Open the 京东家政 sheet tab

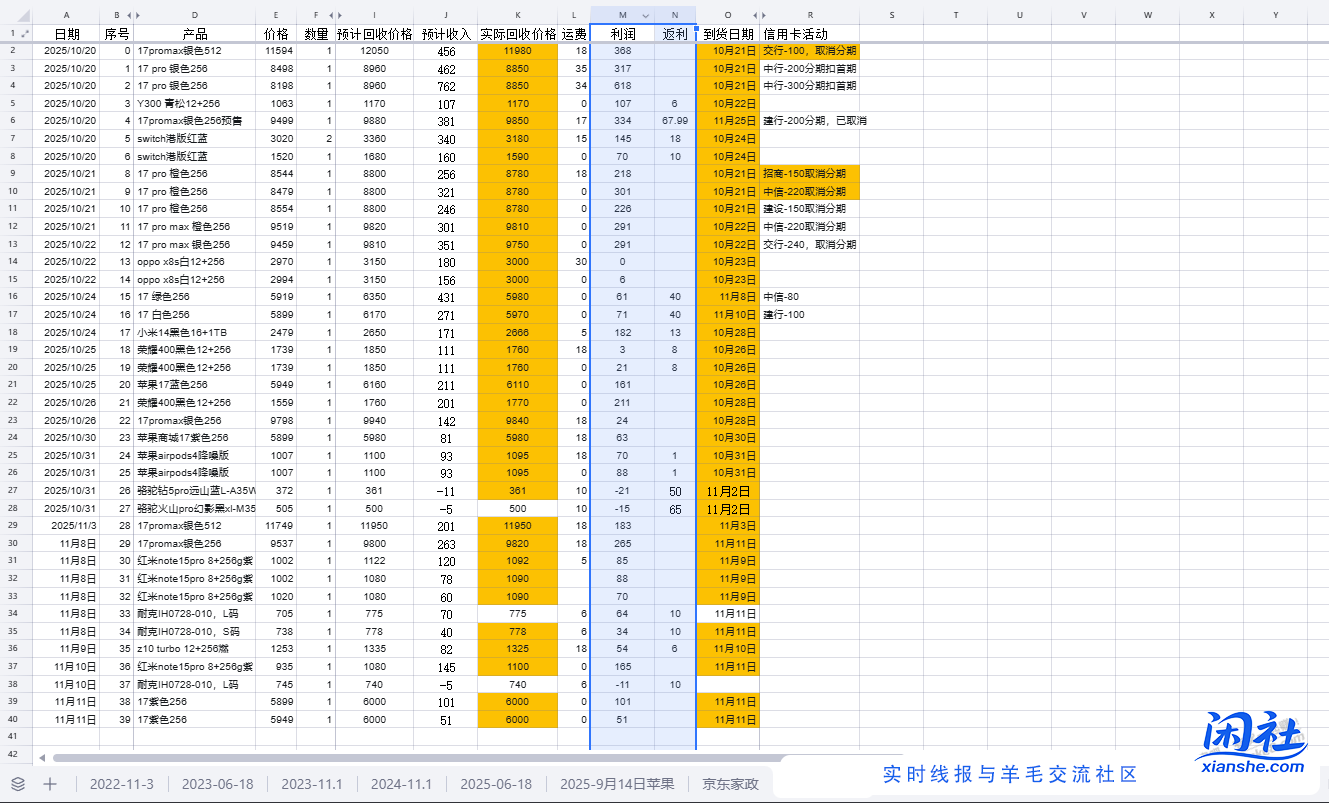pyautogui.click(x=729, y=784)
